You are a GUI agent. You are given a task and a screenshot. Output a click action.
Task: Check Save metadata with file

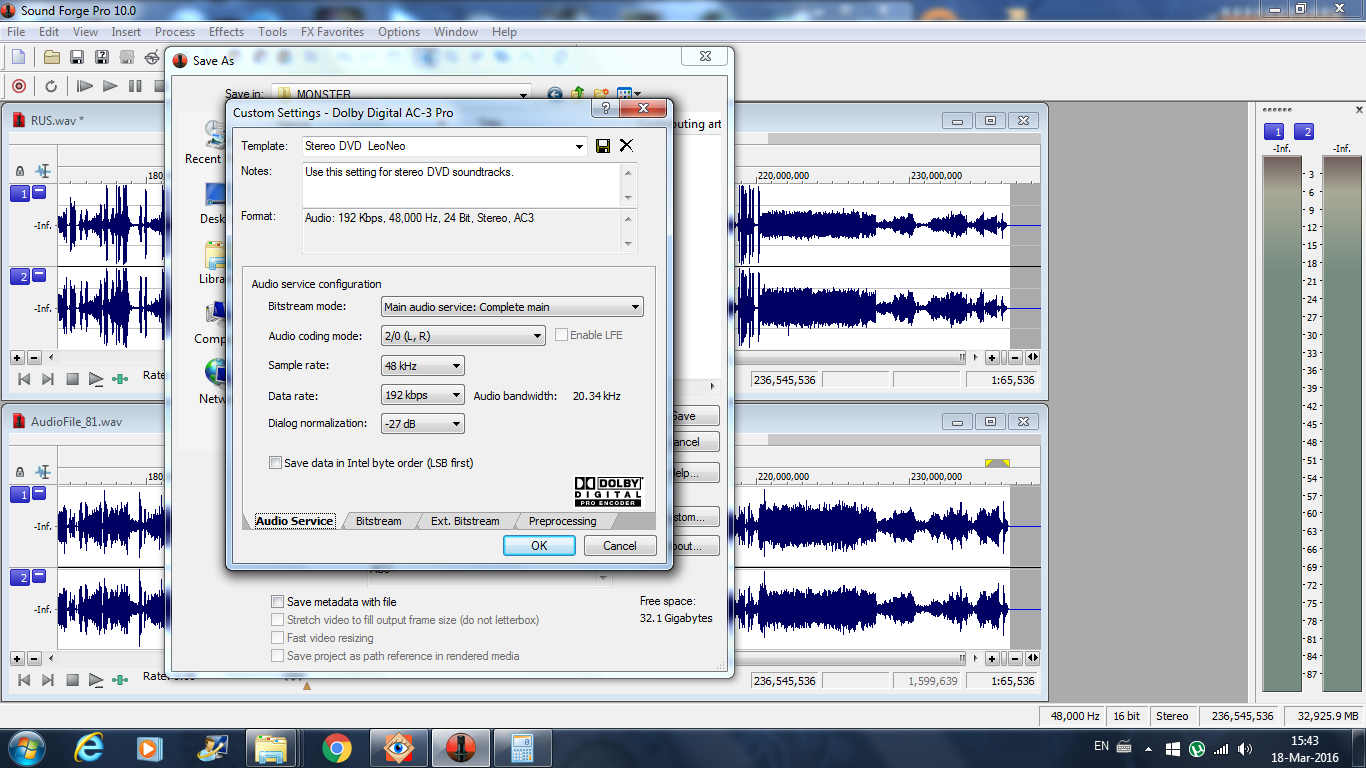pos(277,602)
